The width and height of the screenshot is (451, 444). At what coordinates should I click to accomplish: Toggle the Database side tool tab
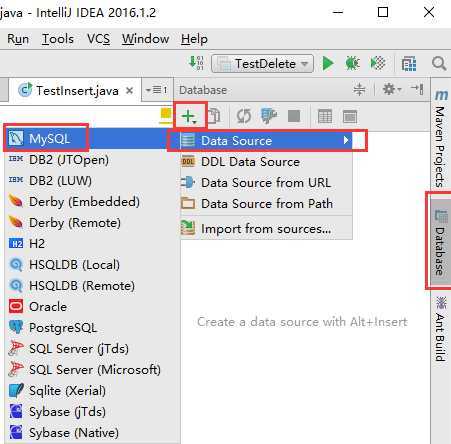coord(441,243)
